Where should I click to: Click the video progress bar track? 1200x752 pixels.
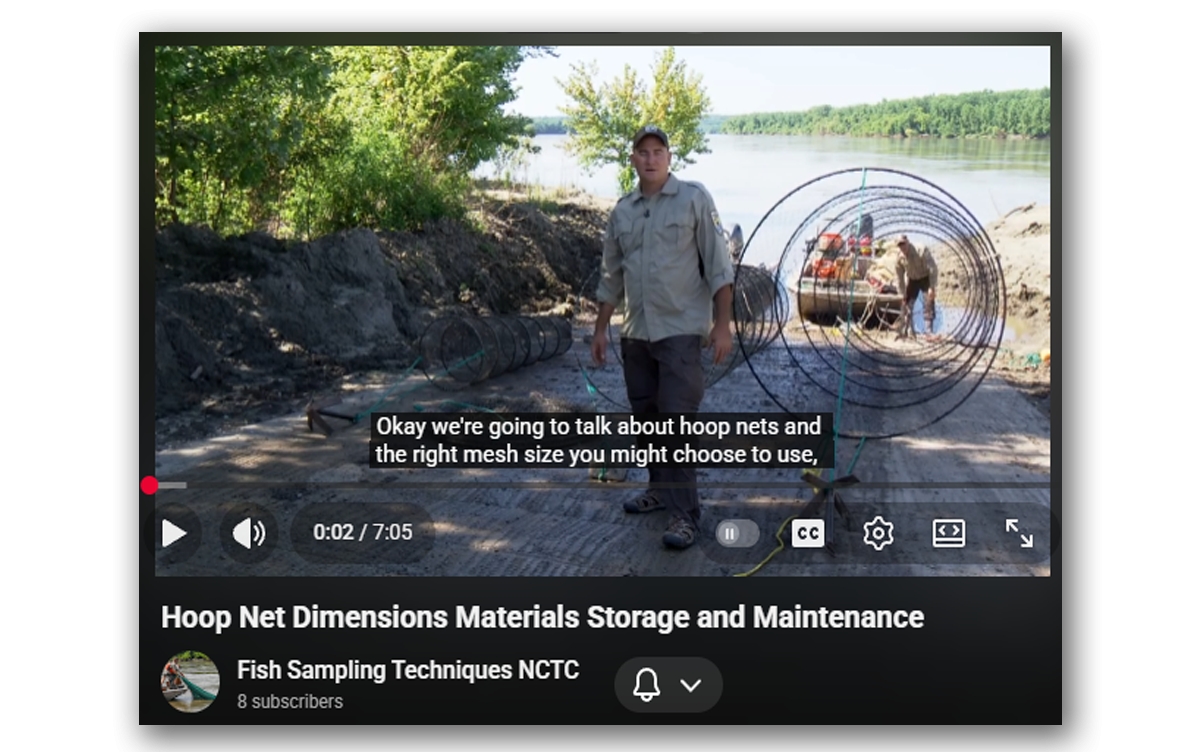(600, 485)
